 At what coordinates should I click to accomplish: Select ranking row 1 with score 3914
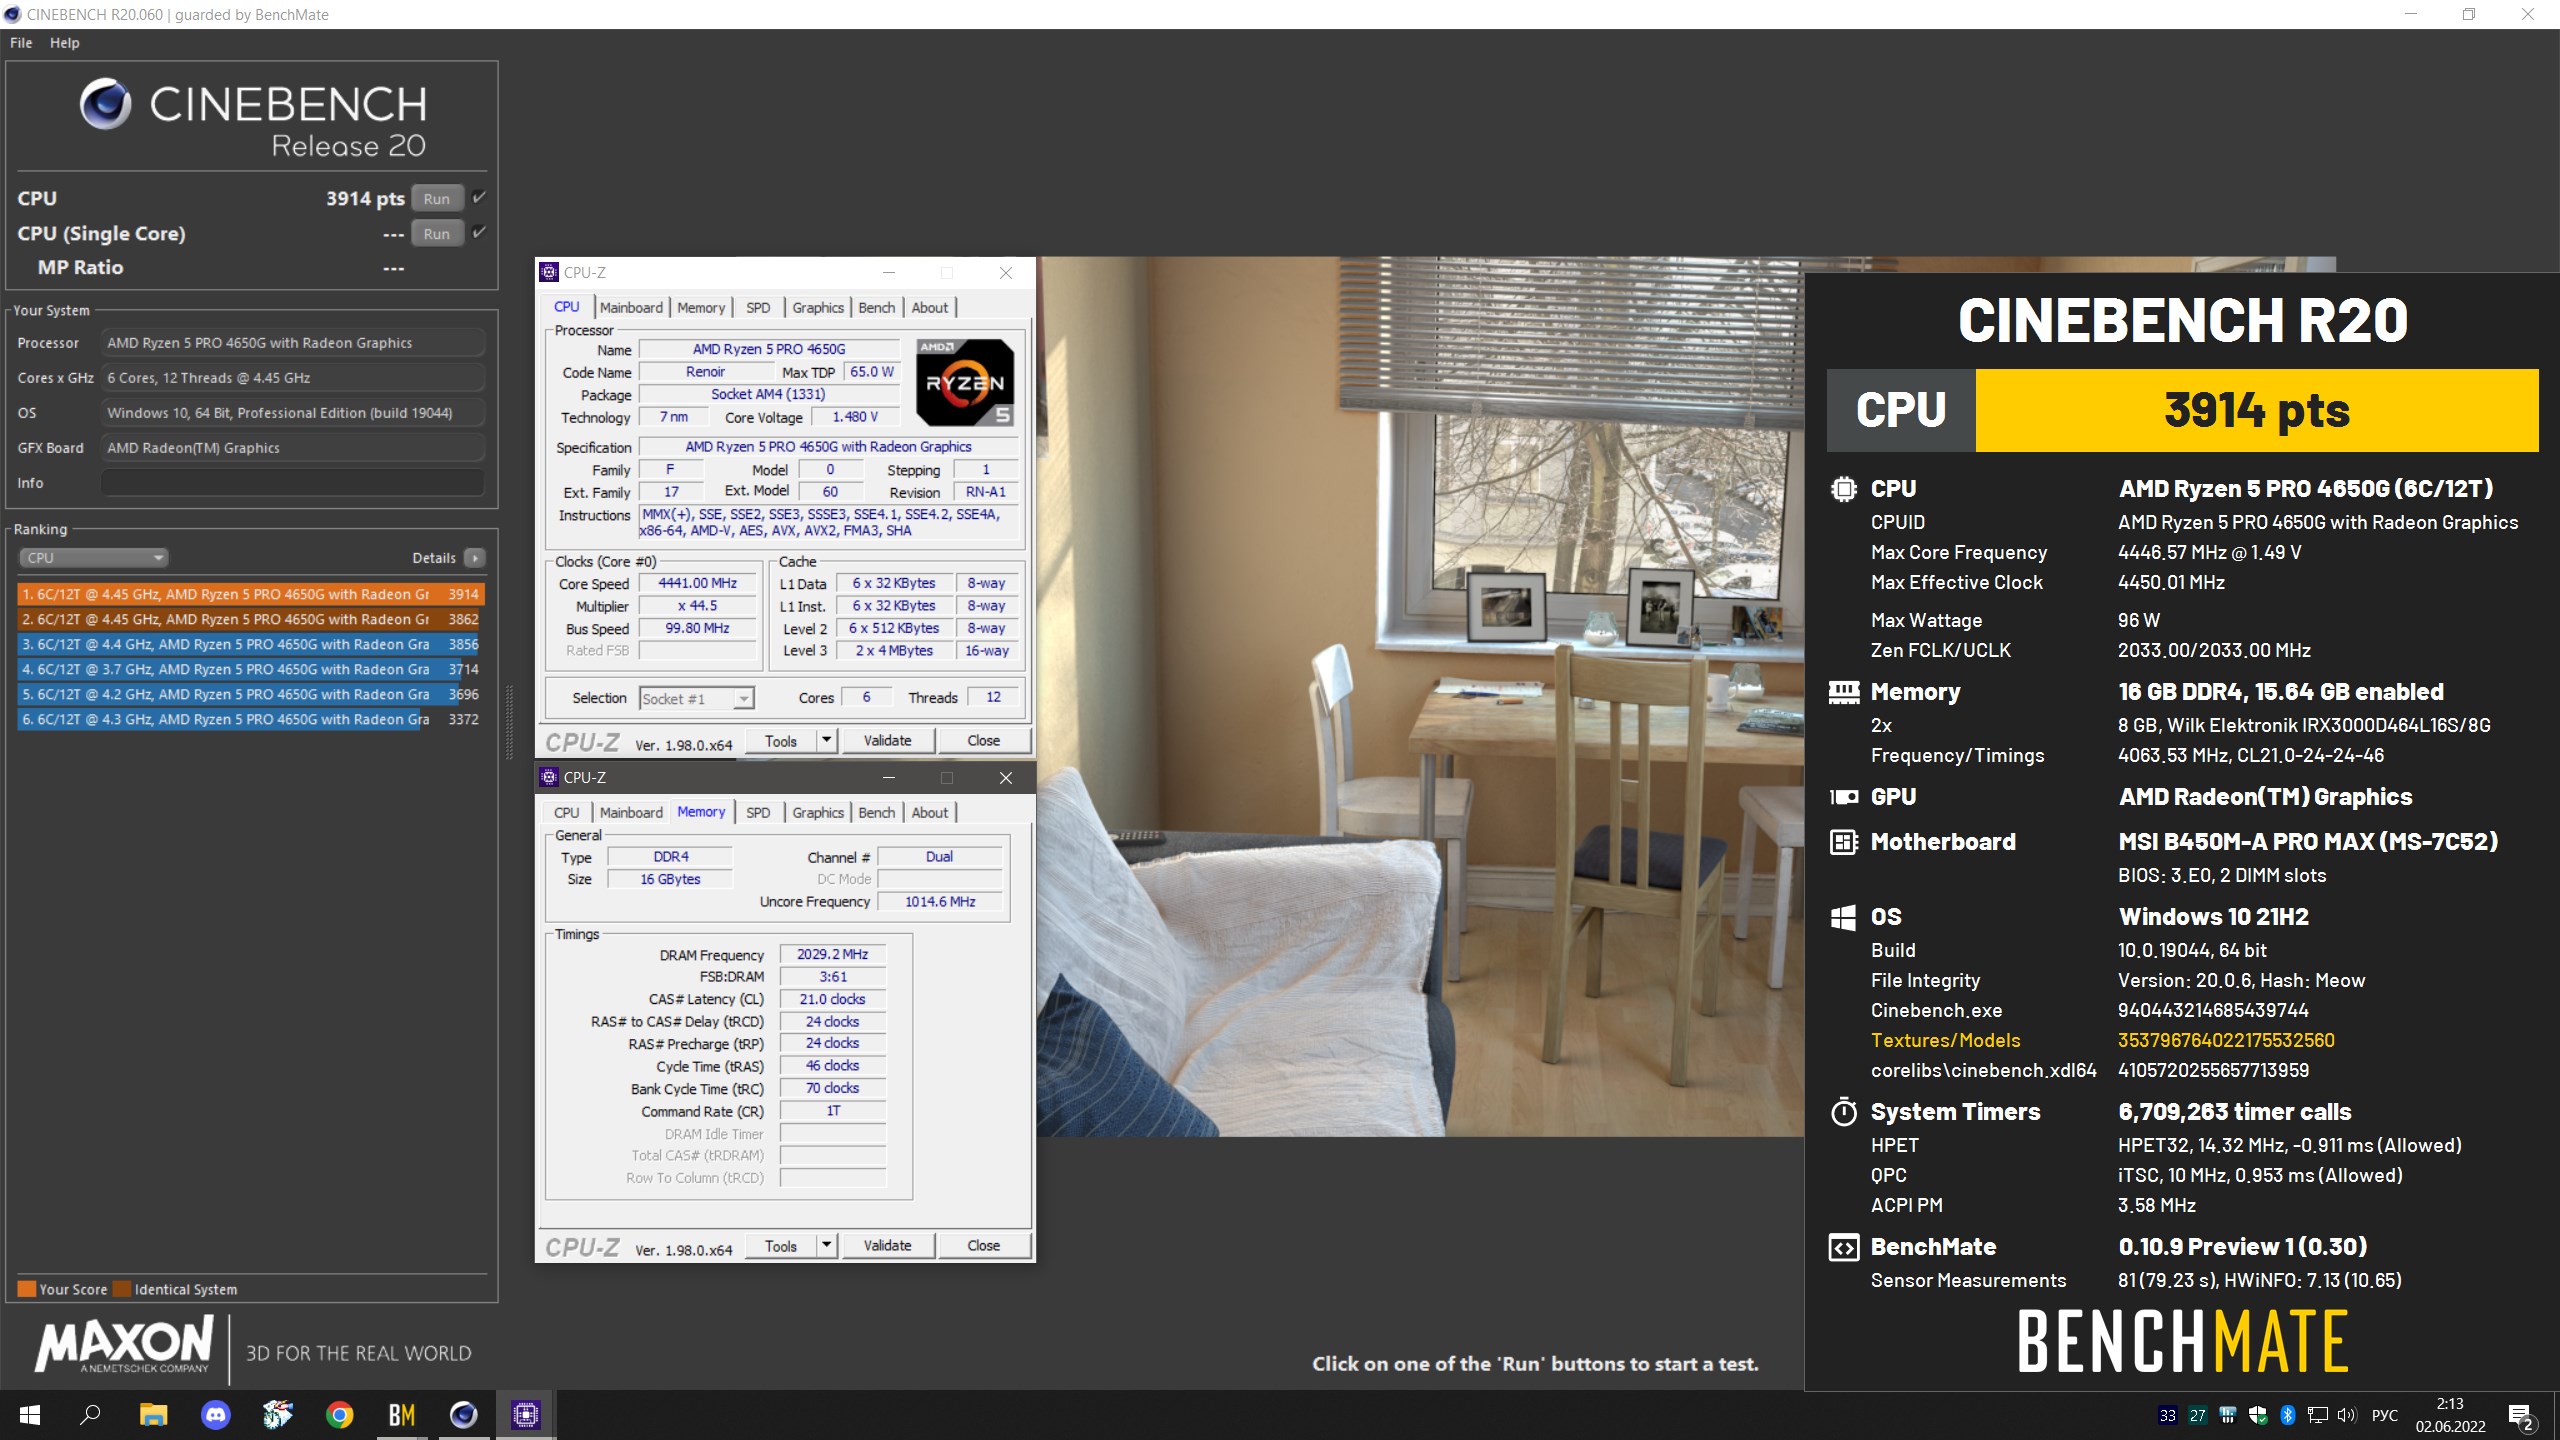point(251,594)
